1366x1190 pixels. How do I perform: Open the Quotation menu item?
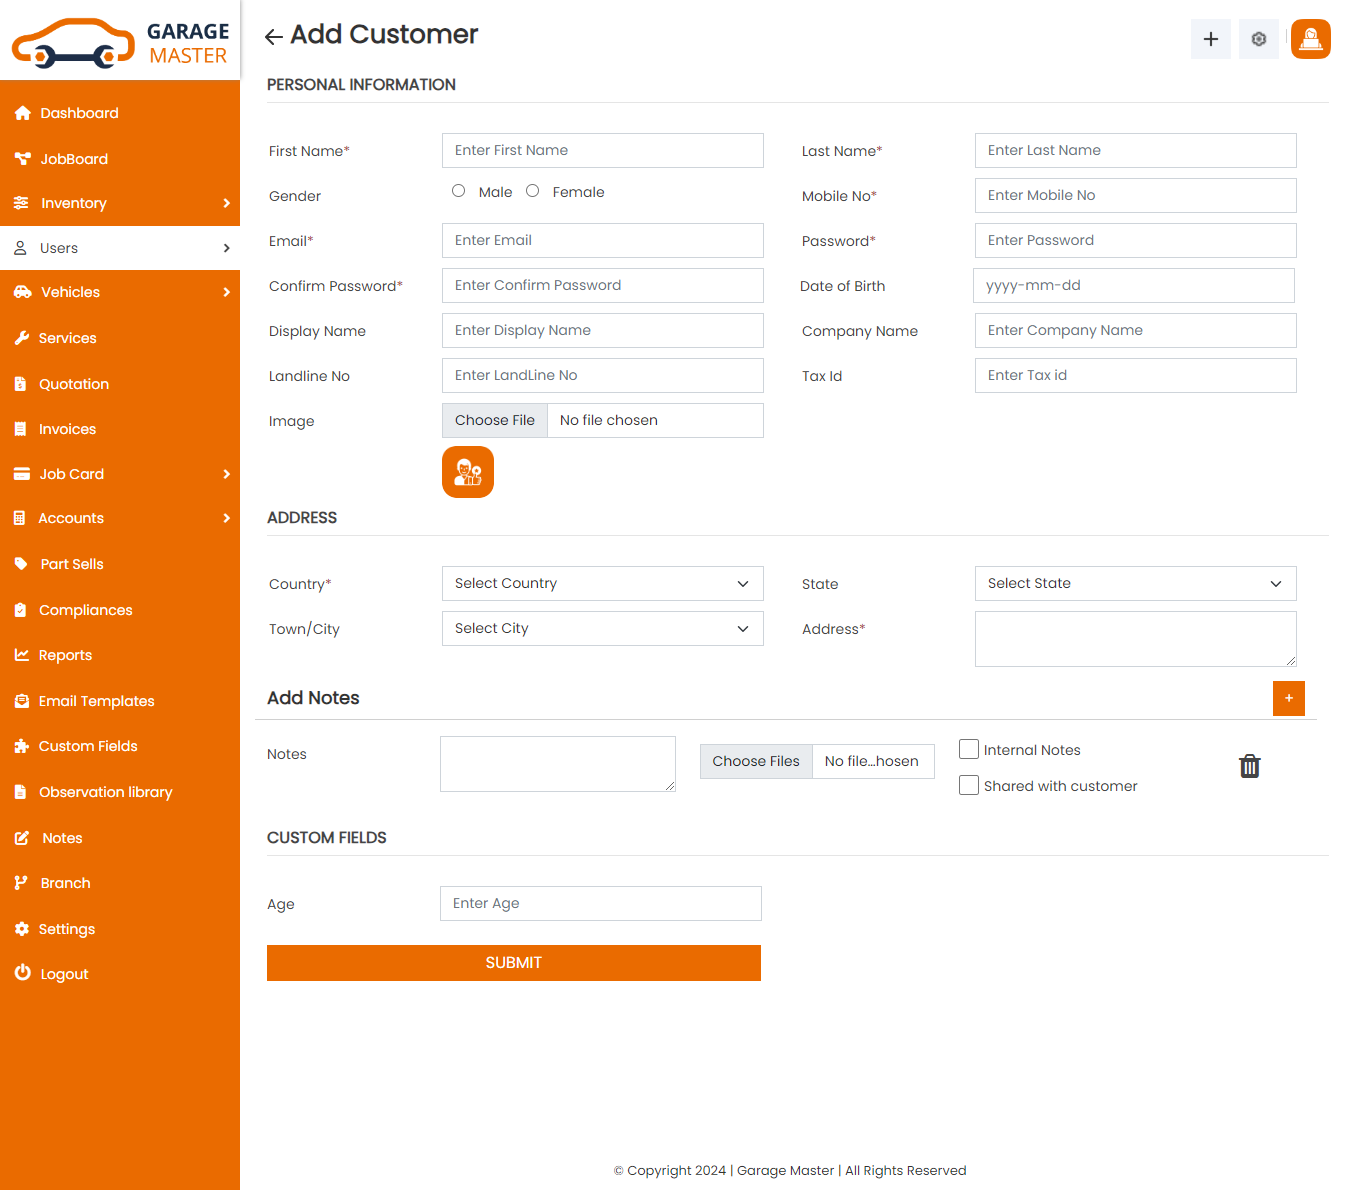(74, 384)
